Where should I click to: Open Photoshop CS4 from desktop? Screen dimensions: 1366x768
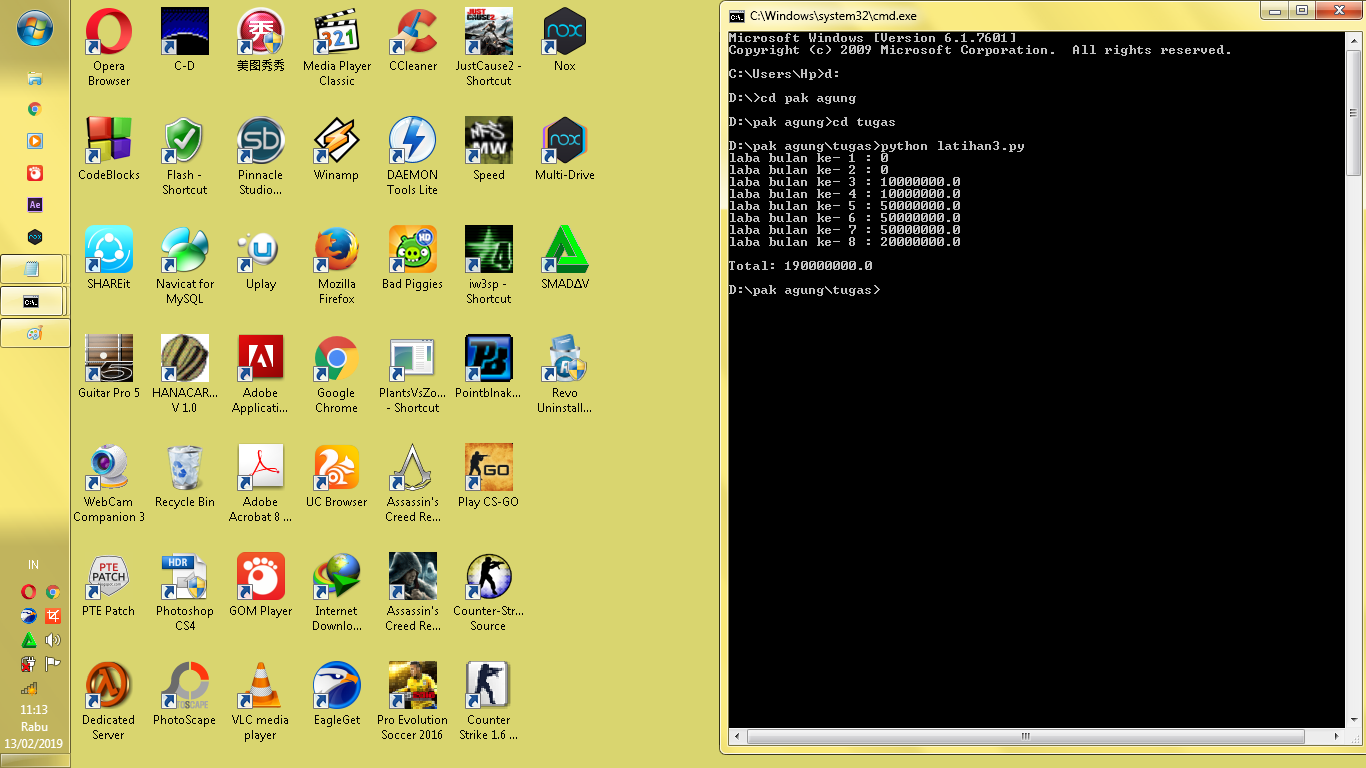coord(184,575)
